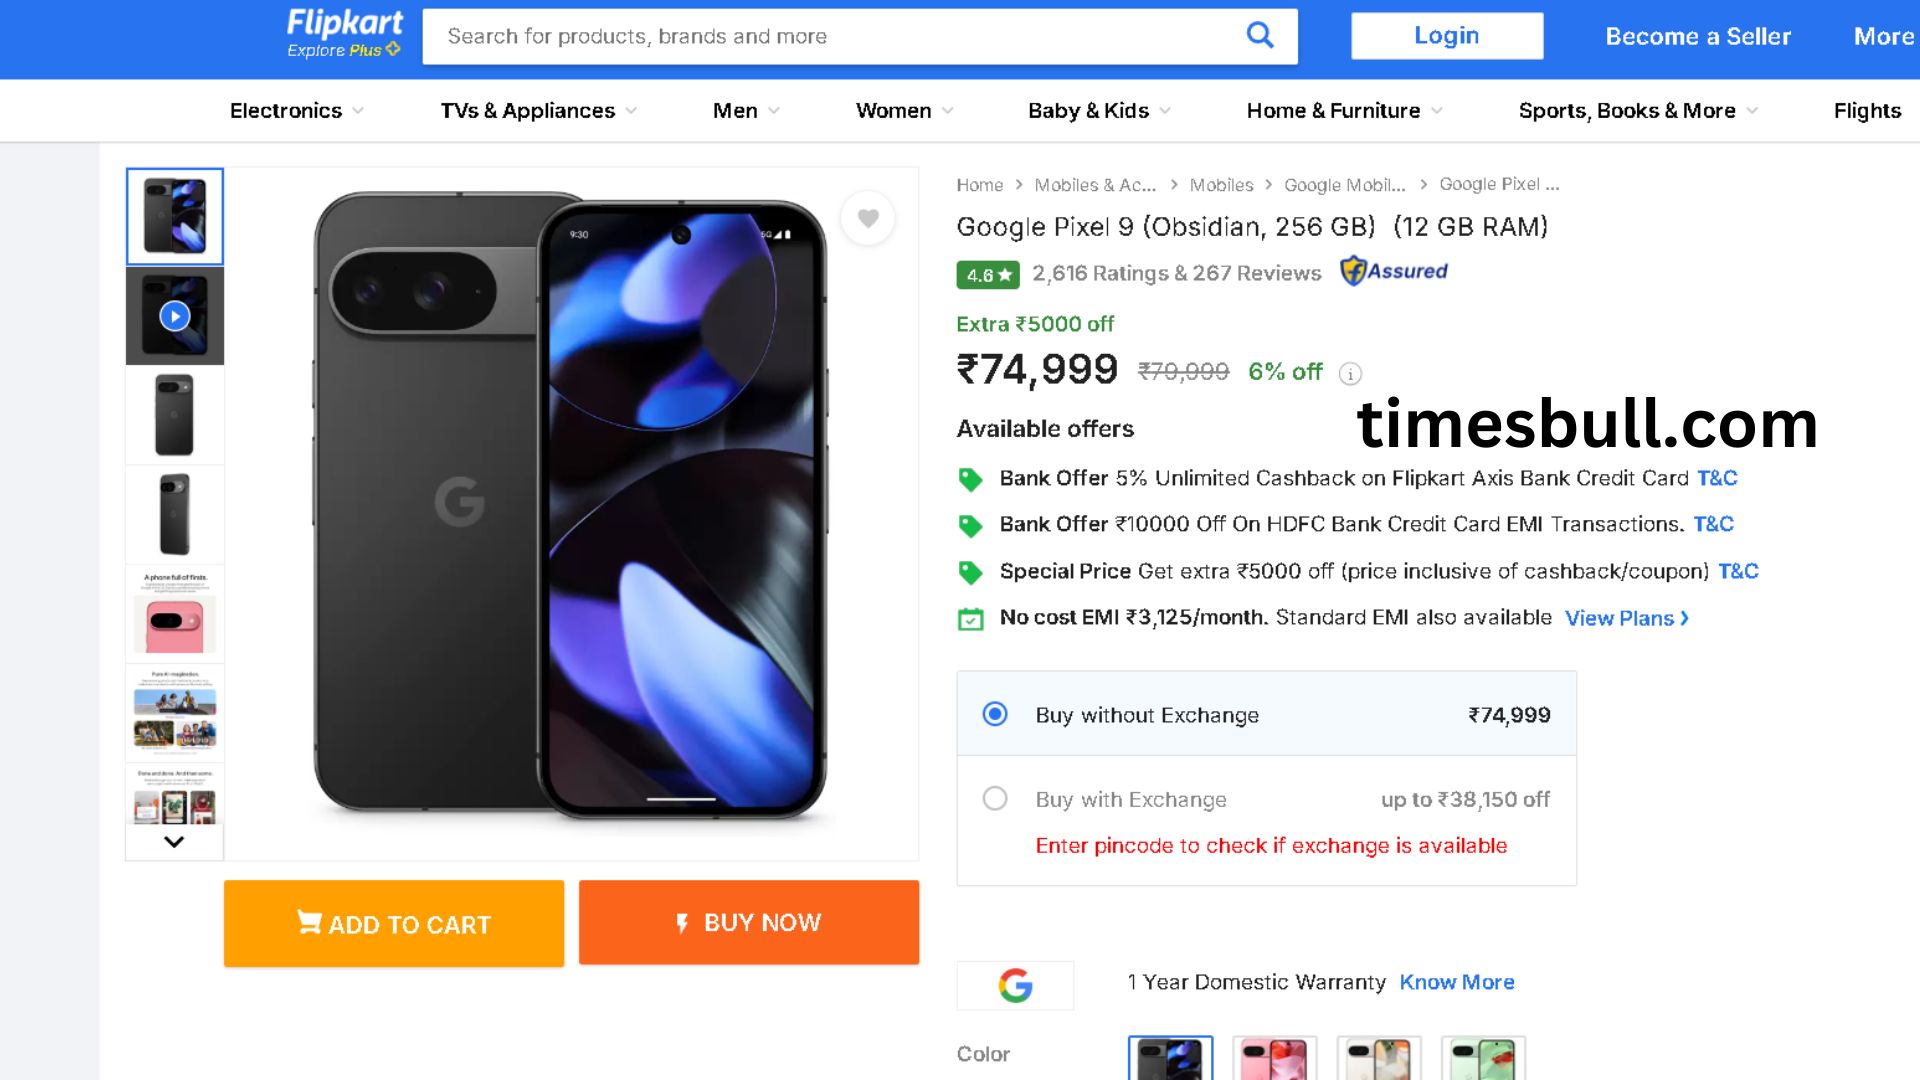Click the product search input field
The image size is (1920, 1080).
(x=830, y=36)
